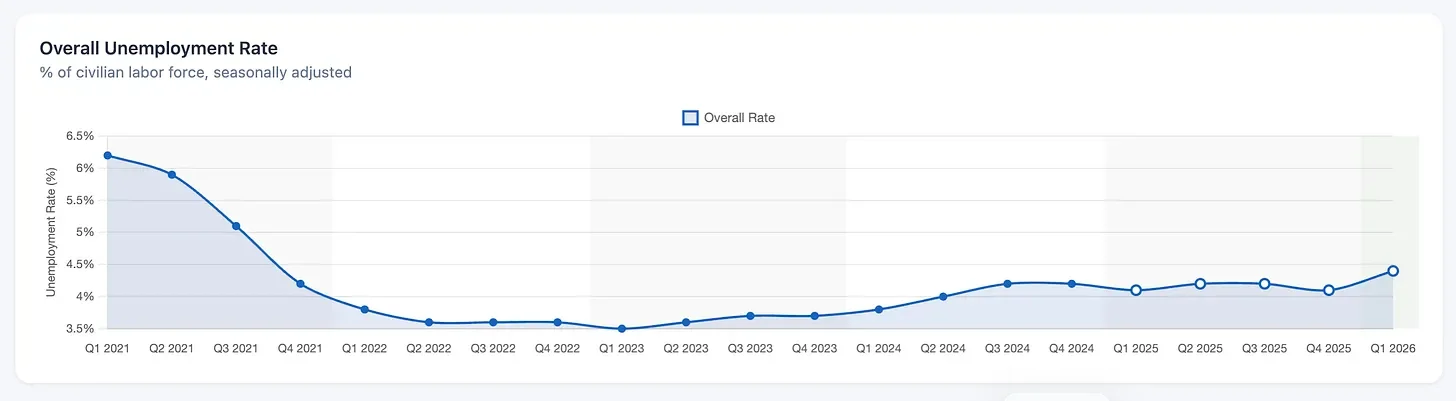Screen dimensions: 1456x401
Task: Click the Q1 2026 x-axis label
Action: (1393, 349)
